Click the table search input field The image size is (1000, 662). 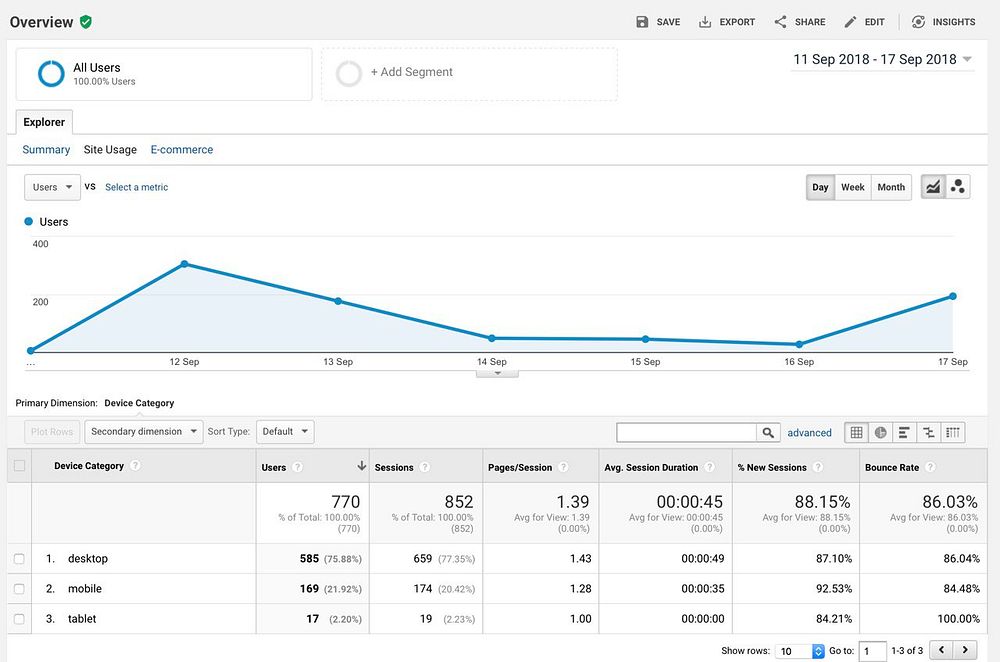(x=687, y=432)
